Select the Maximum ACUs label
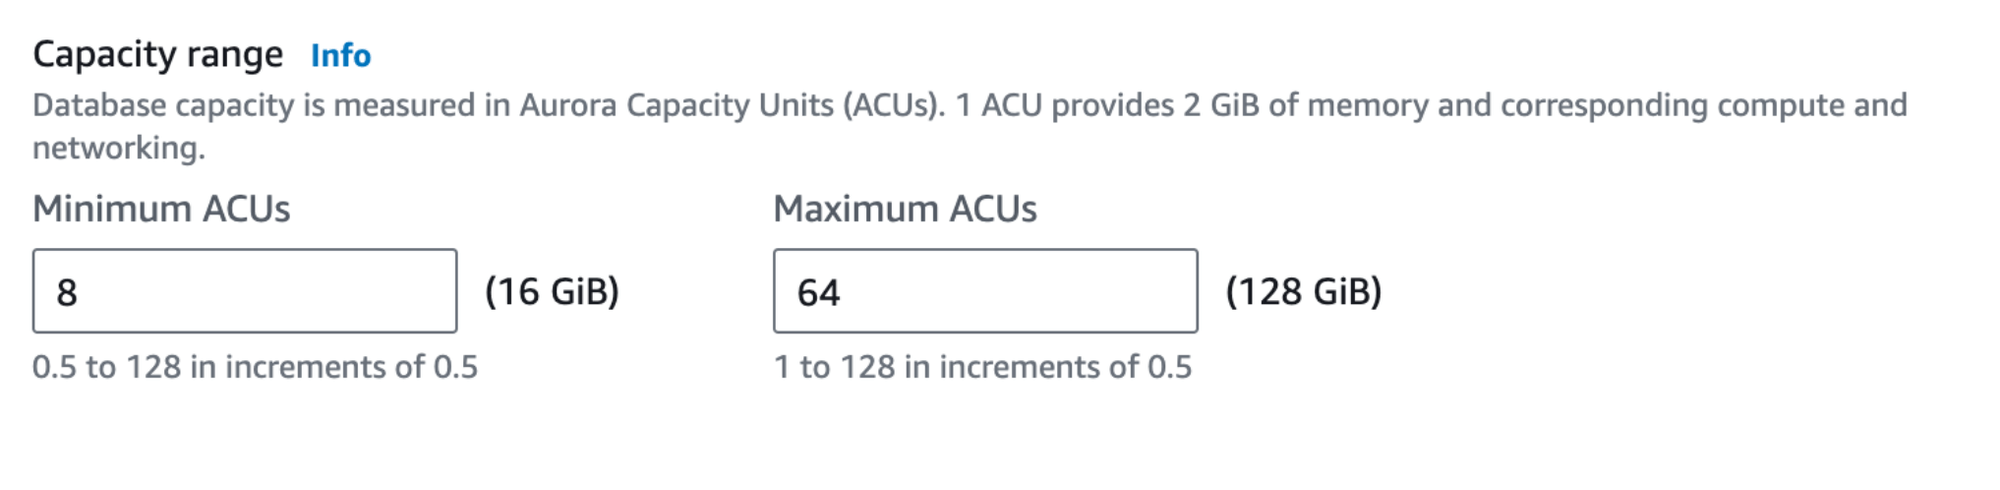 pyautogui.click(x=905, y=209)
